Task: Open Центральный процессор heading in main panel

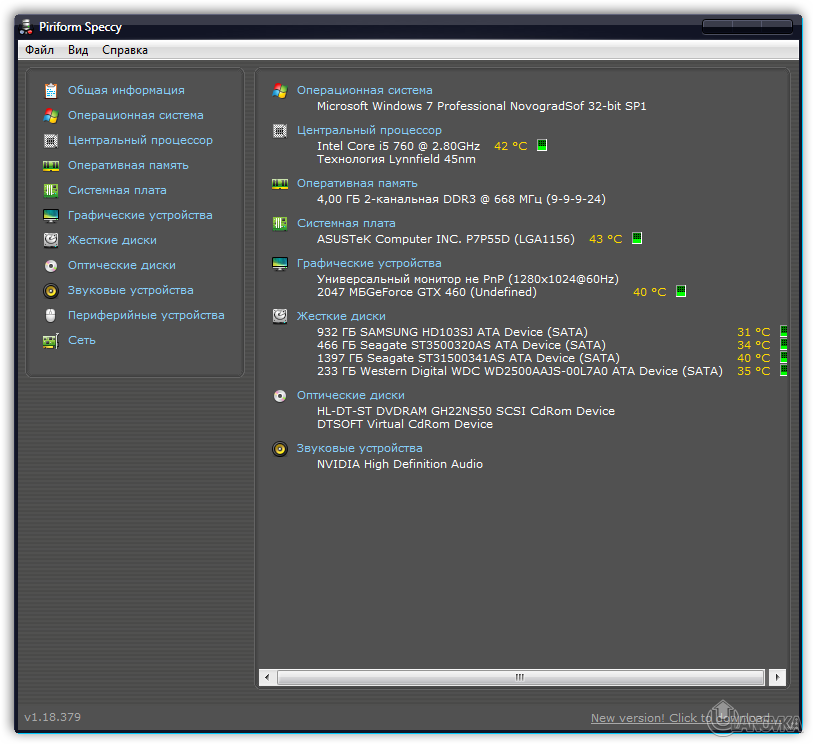Action: tap(369, 130)
